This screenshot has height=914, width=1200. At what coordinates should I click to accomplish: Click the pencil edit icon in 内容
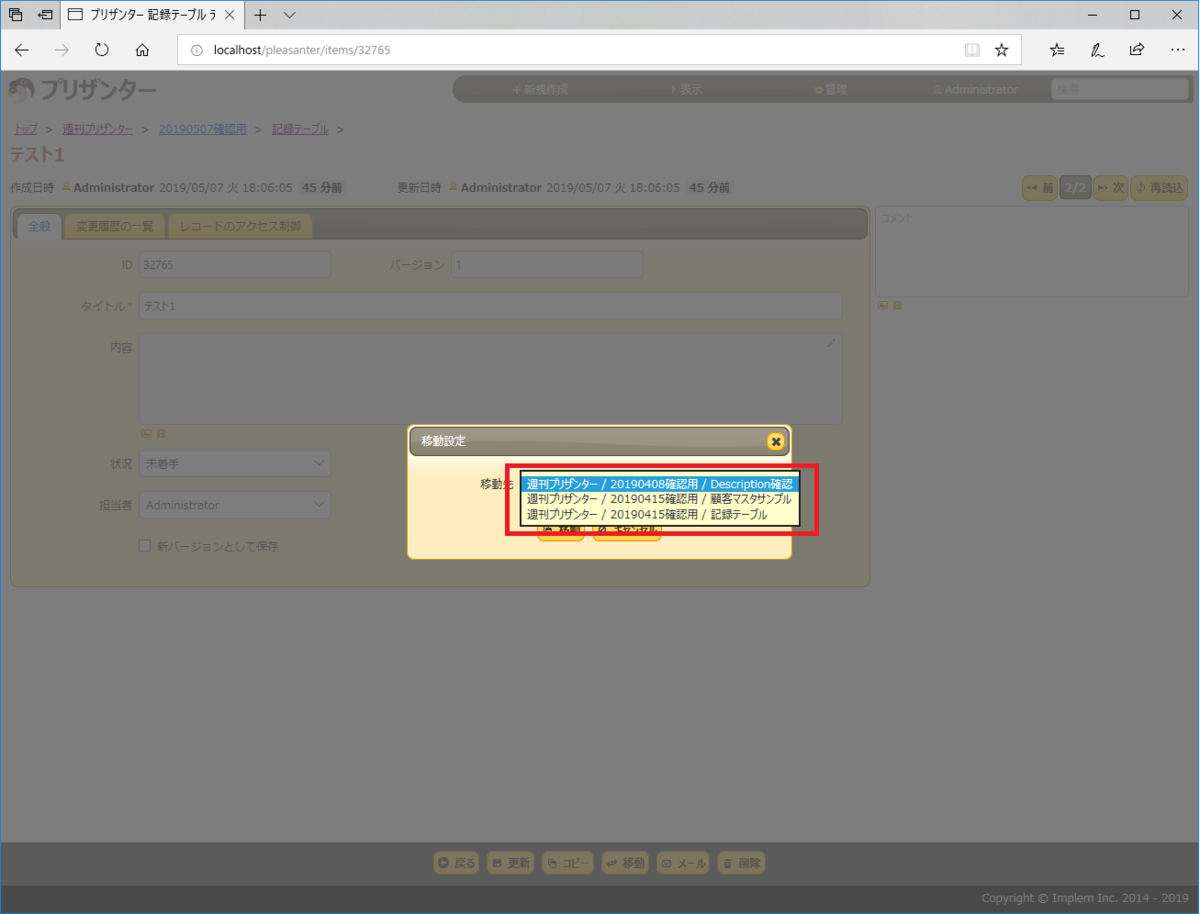pos(830,343)
